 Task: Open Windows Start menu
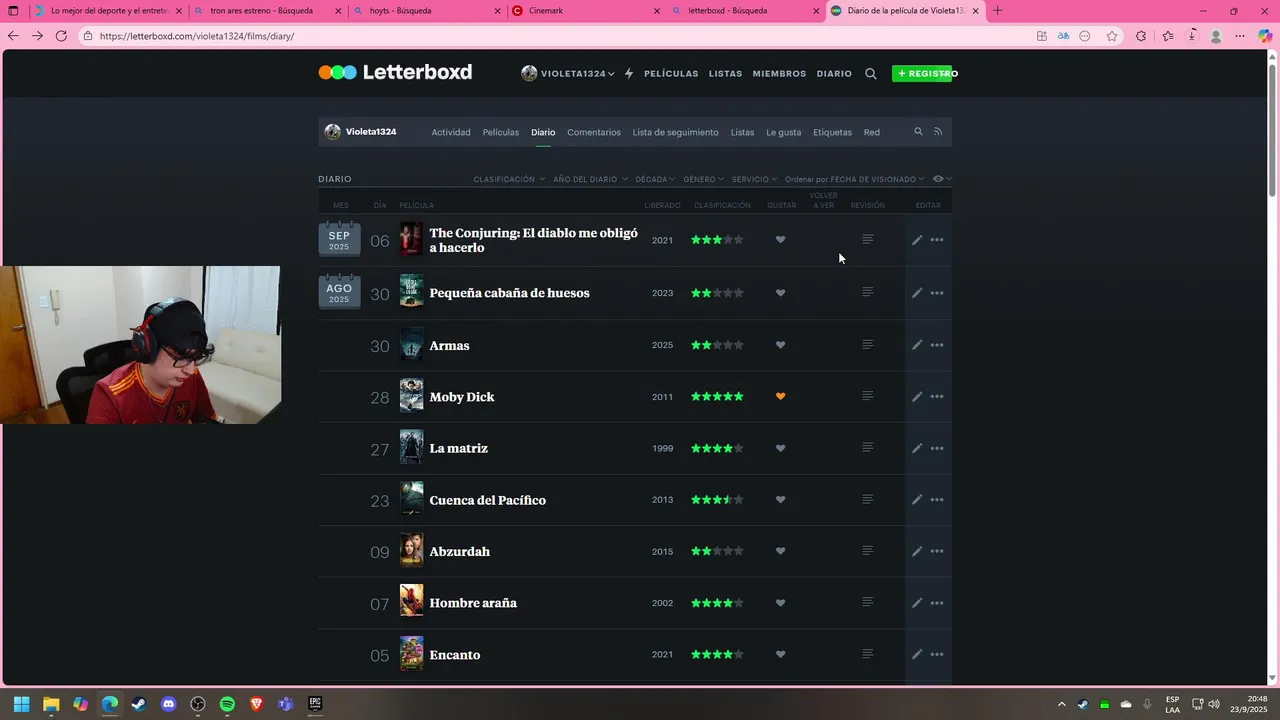point(21,704)
